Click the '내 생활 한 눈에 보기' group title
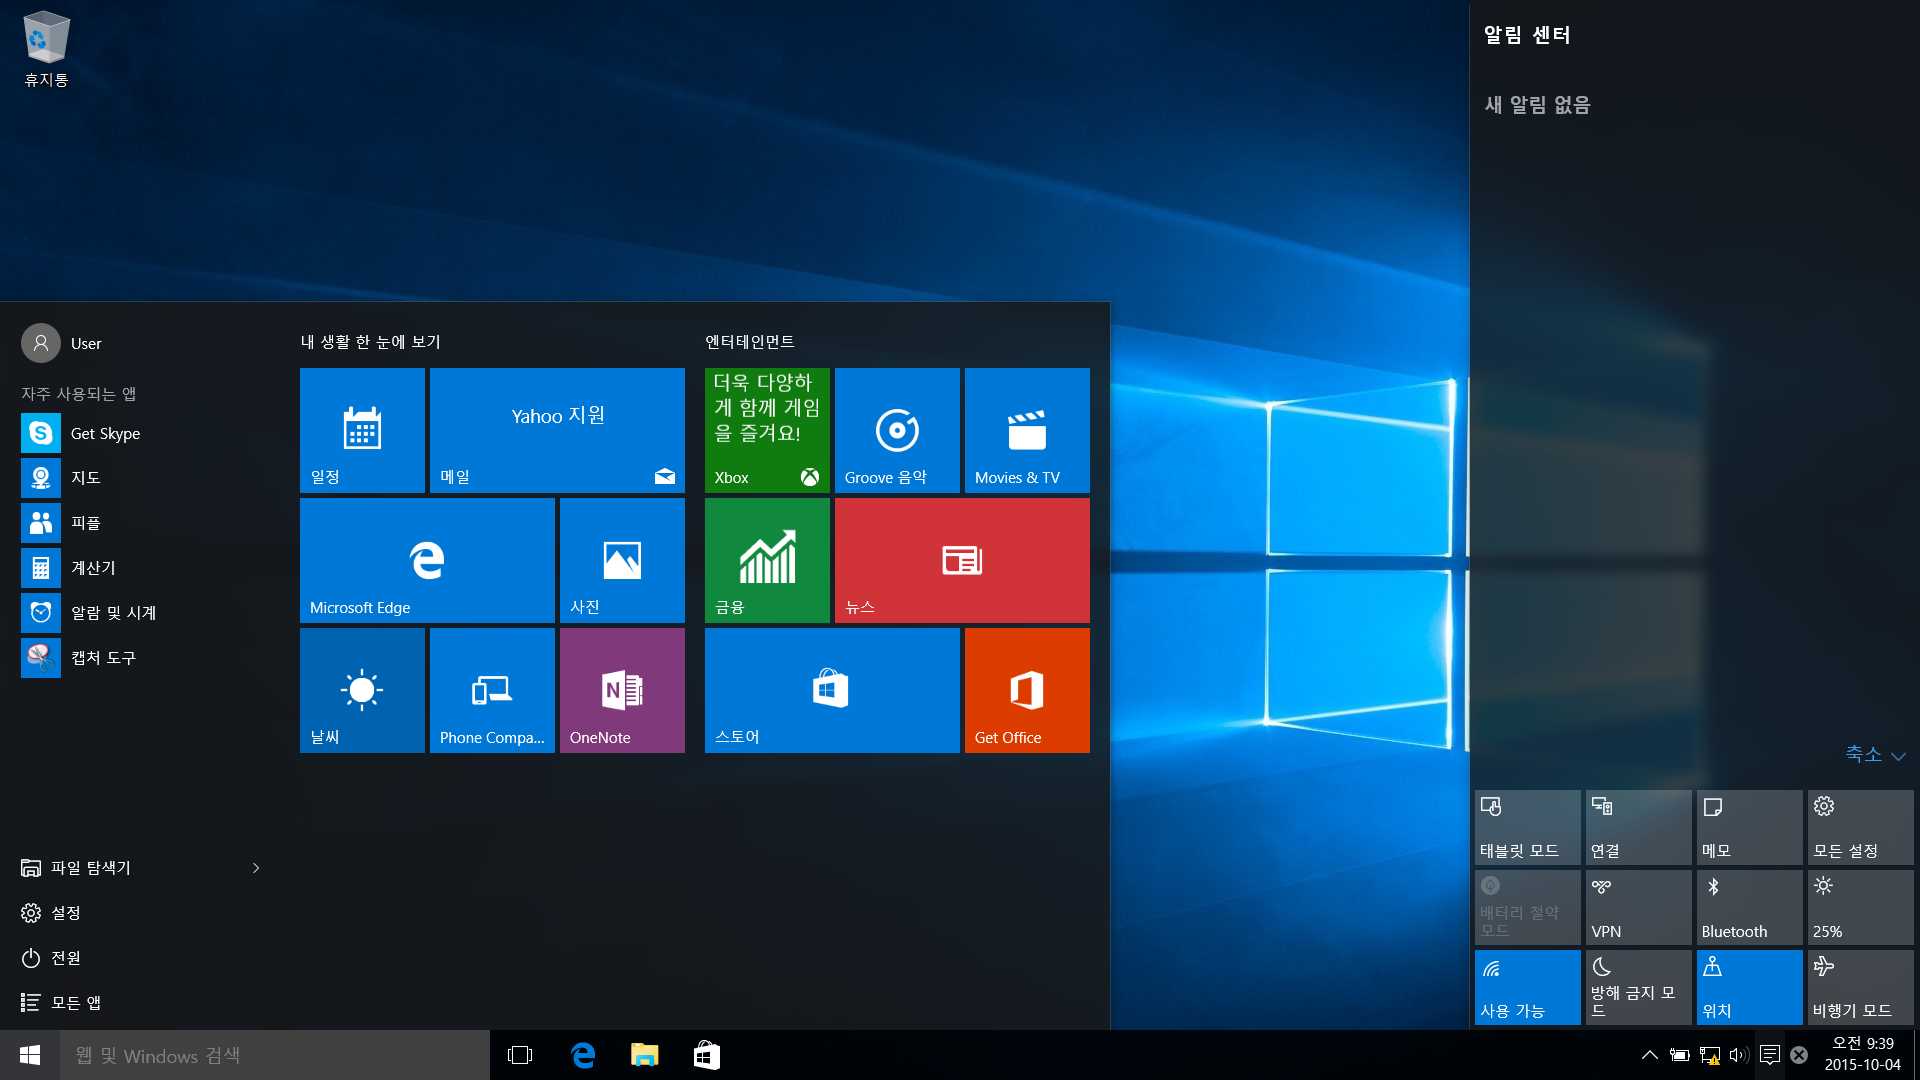The height and width of the screenshot is (1080, 1920). click(371, 342)
